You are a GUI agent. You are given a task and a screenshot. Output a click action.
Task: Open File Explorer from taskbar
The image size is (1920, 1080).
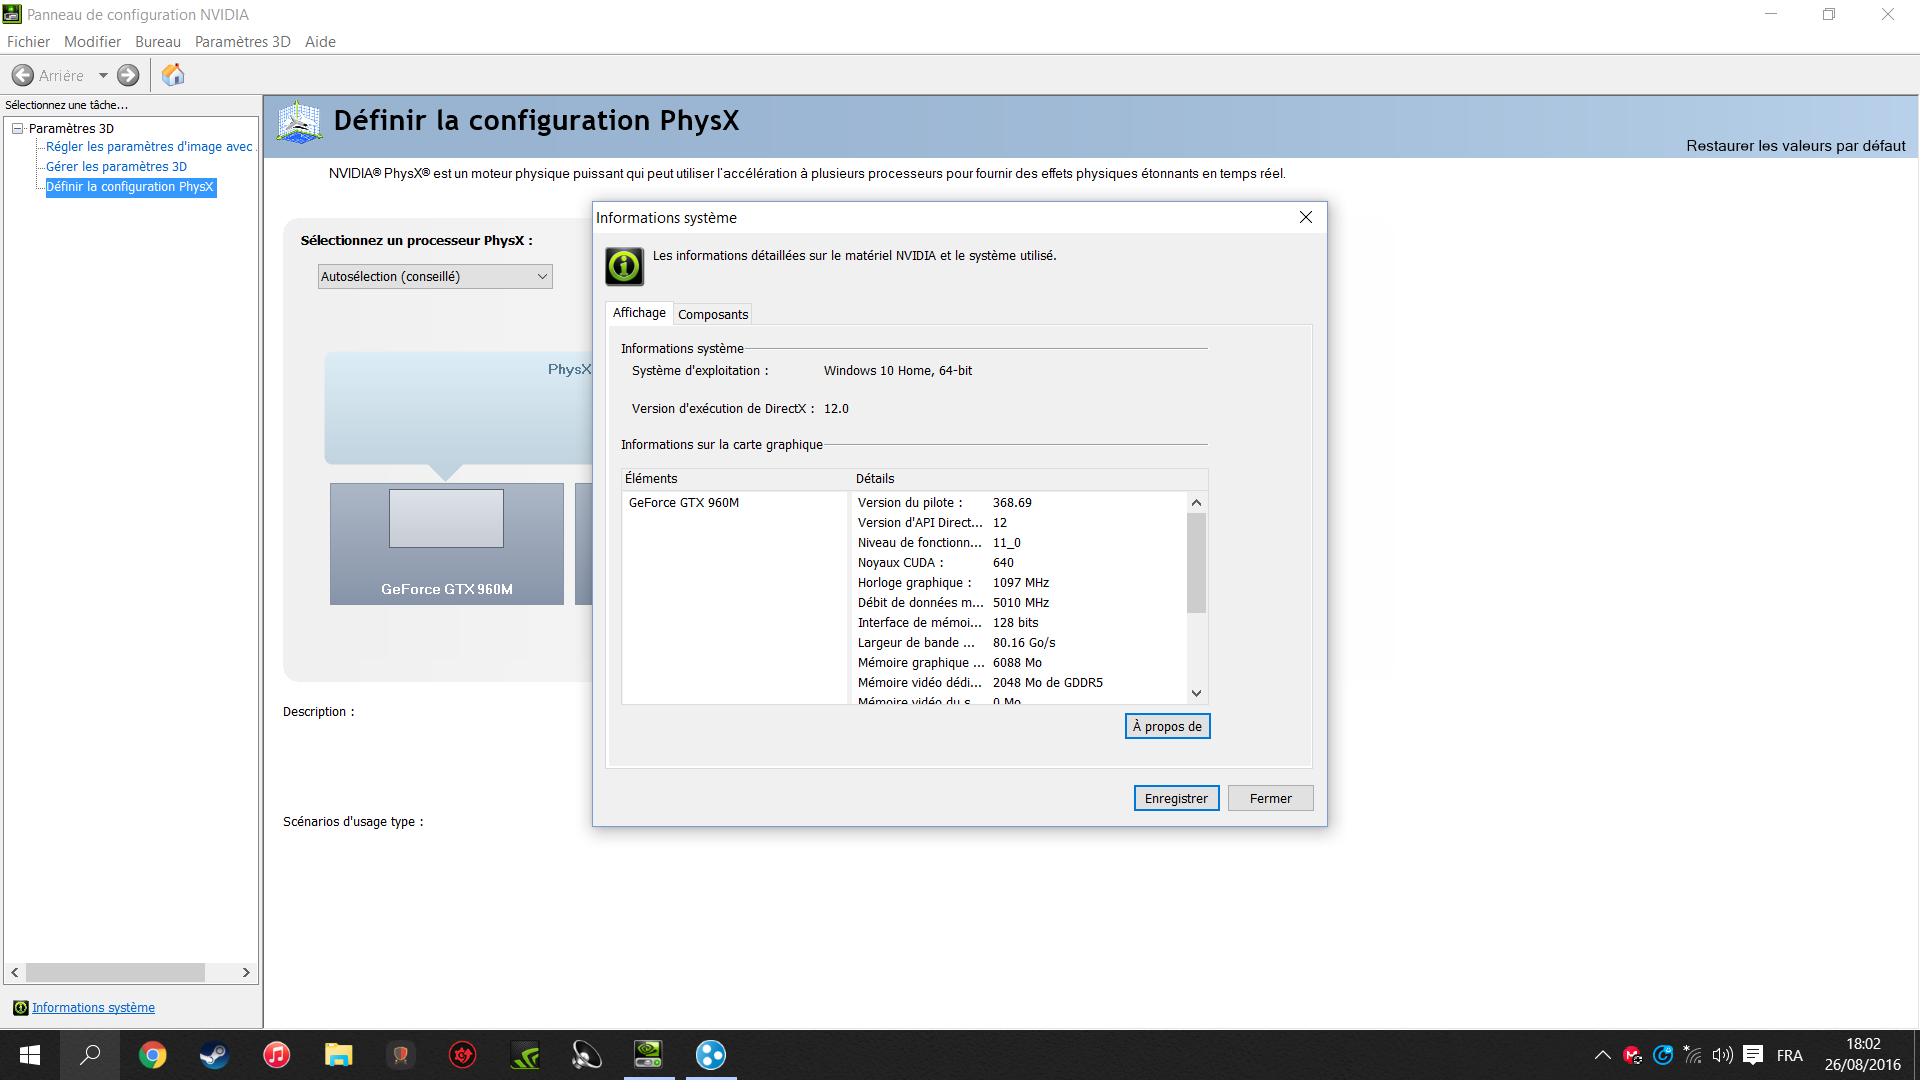pos(338,1055)
